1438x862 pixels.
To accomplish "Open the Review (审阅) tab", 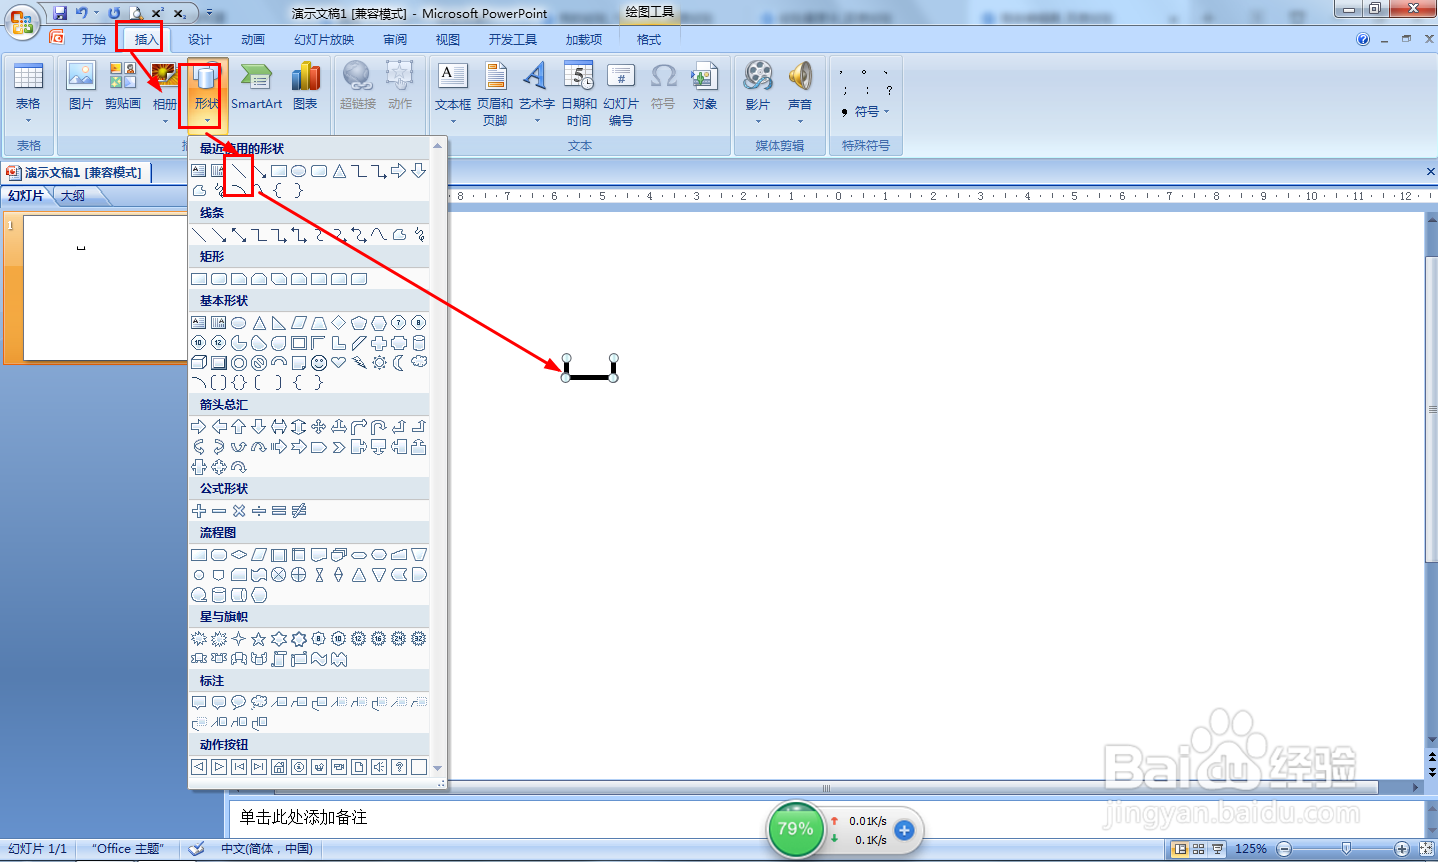I will pyautogui.click(x=395, y=39).
